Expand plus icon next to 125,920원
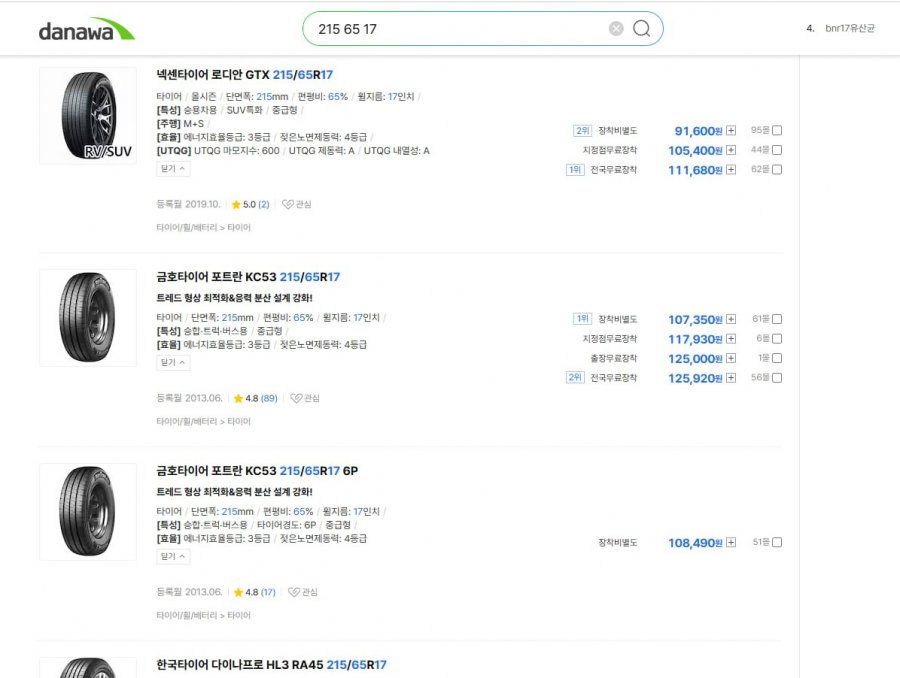Image resolution: width=900 pixels, height=678 pixels. click(x=731, y=378)
